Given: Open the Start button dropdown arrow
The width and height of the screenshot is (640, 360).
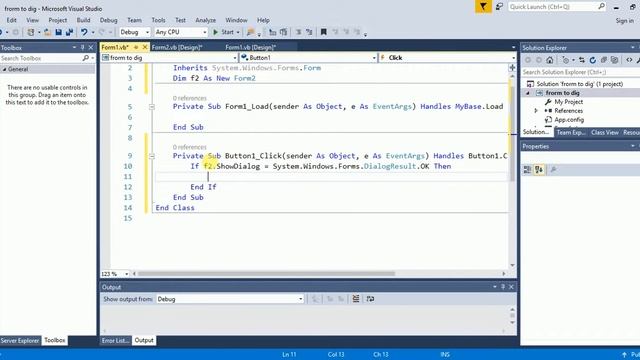Looking at the screenshot, I should [x=238, y=32].
